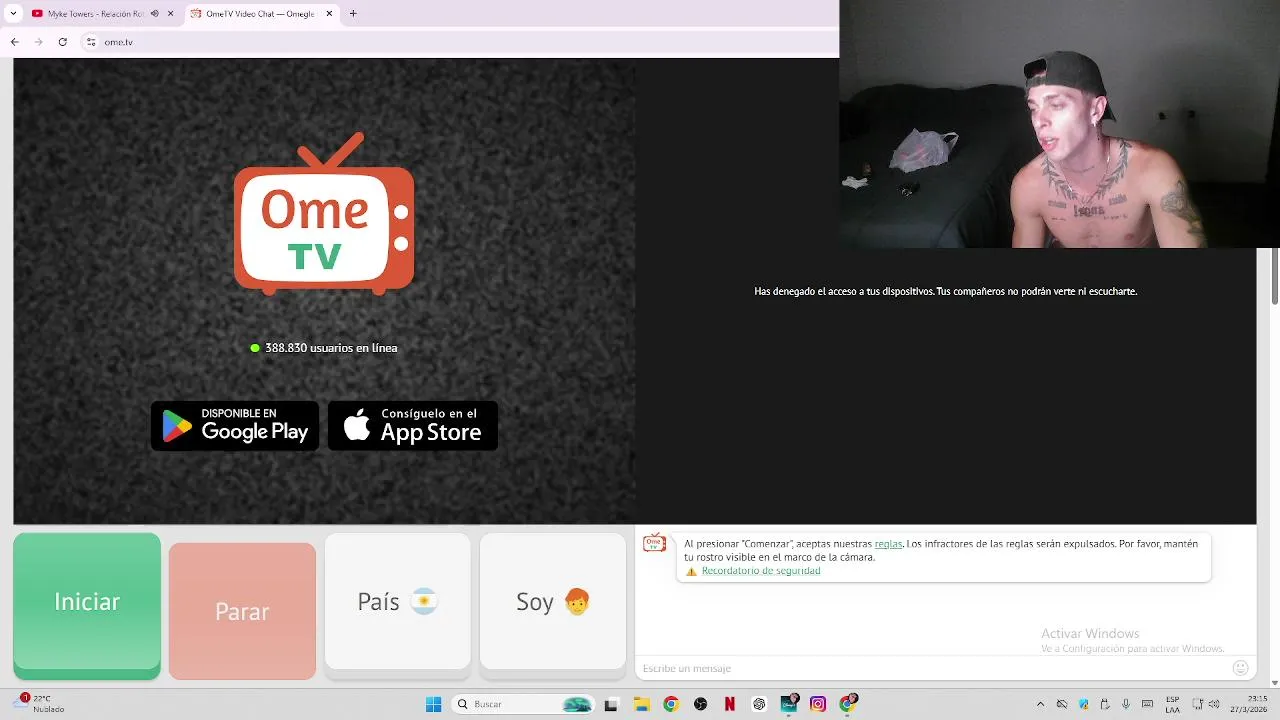Open a new browser tab
The height and width of the screenshot is (720, 1280).
(x=353, y=14)
